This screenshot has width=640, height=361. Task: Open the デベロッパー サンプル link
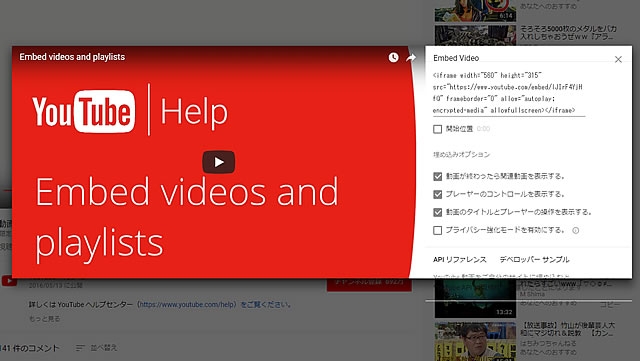(534, 259)
